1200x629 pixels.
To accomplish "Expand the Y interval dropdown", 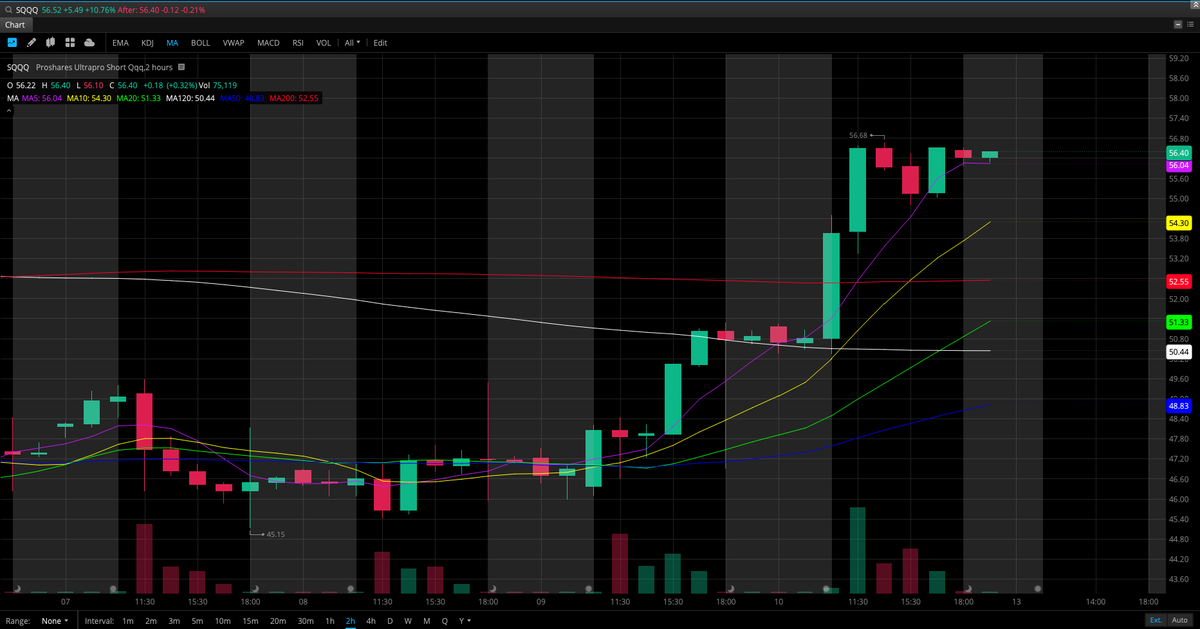I will point(463,621).
